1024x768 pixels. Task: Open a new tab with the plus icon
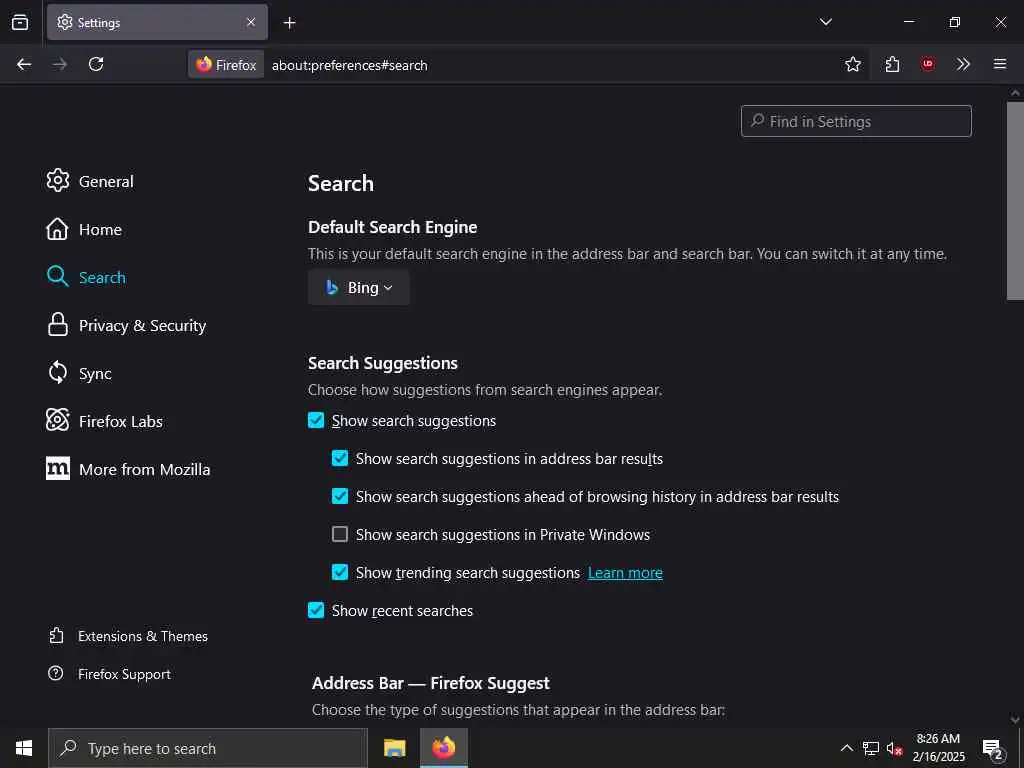289,22
